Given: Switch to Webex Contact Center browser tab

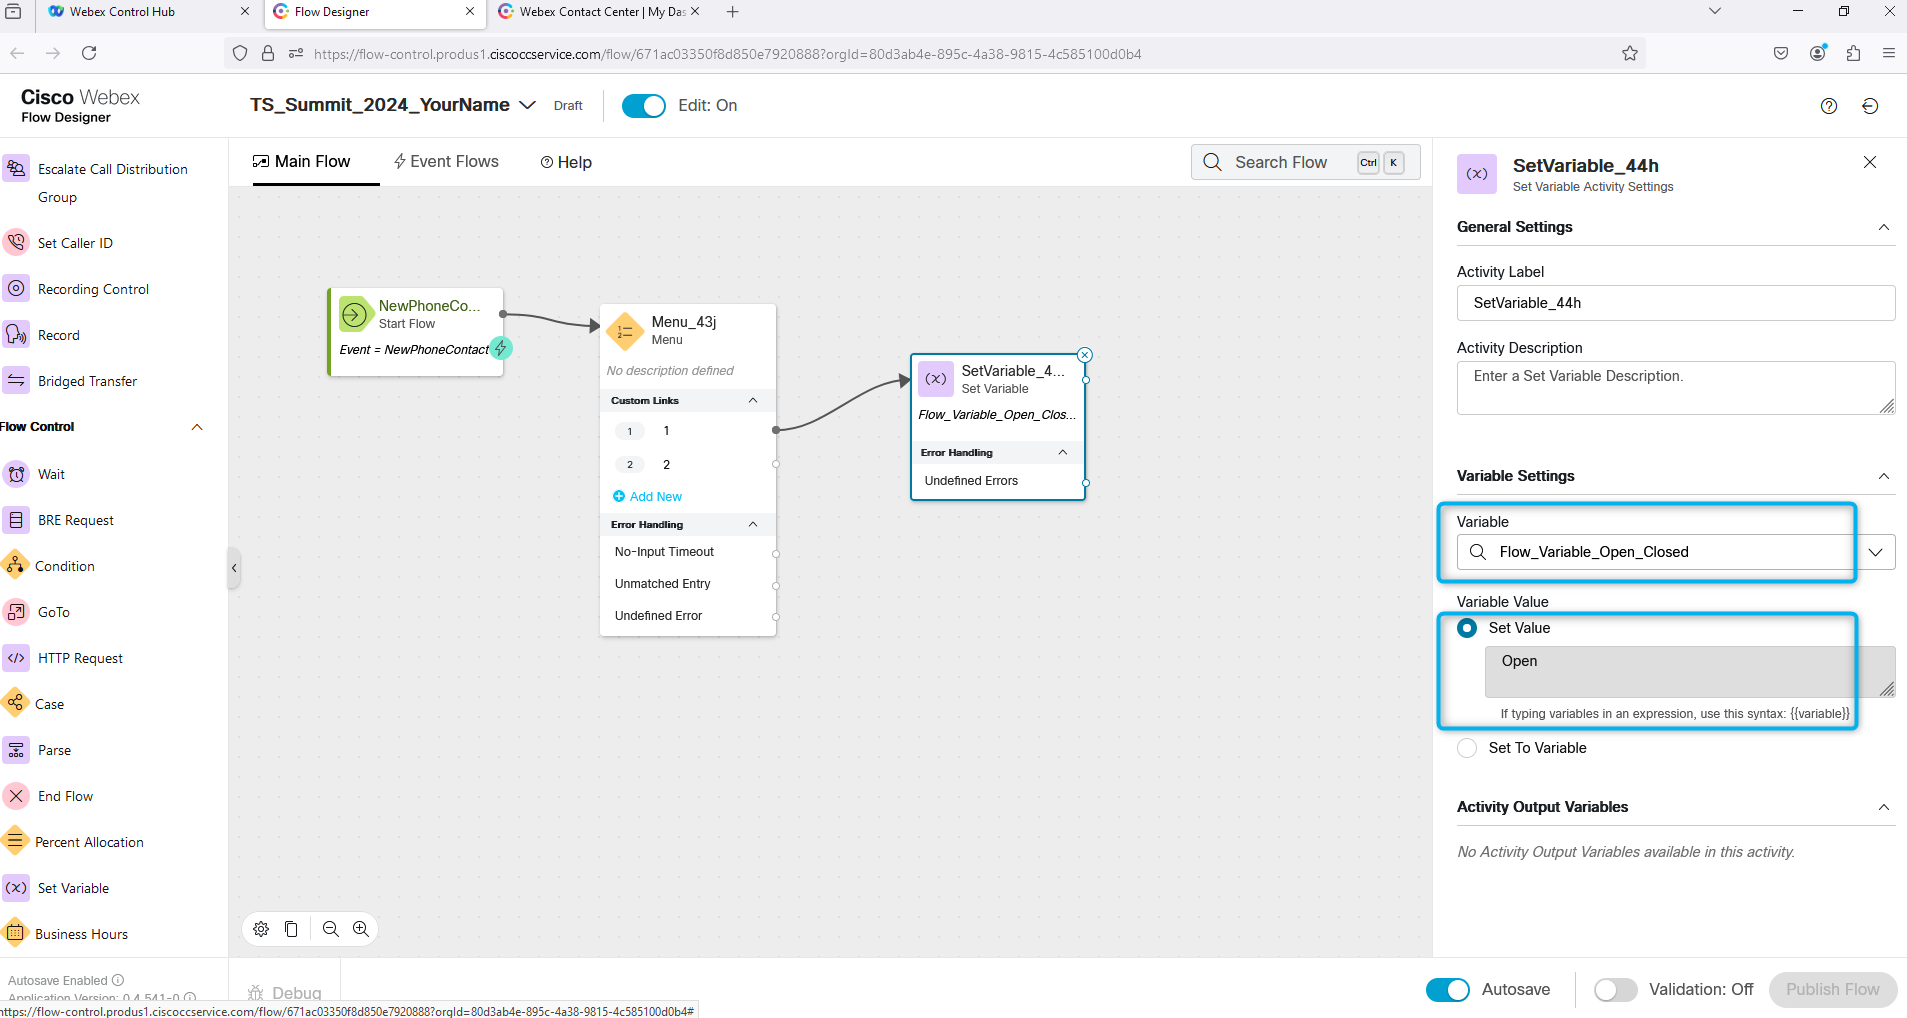Looking at the screenshot, I should [602, 12].
